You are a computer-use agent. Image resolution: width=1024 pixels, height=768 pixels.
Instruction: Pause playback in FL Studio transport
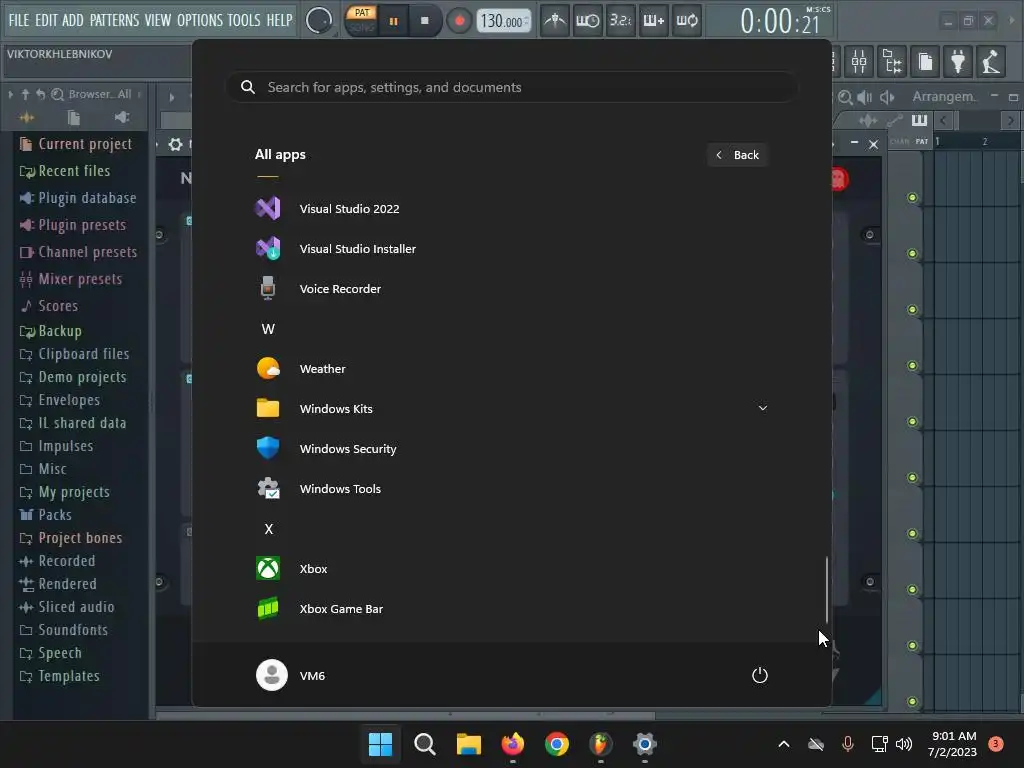click(x=393, y=21)
